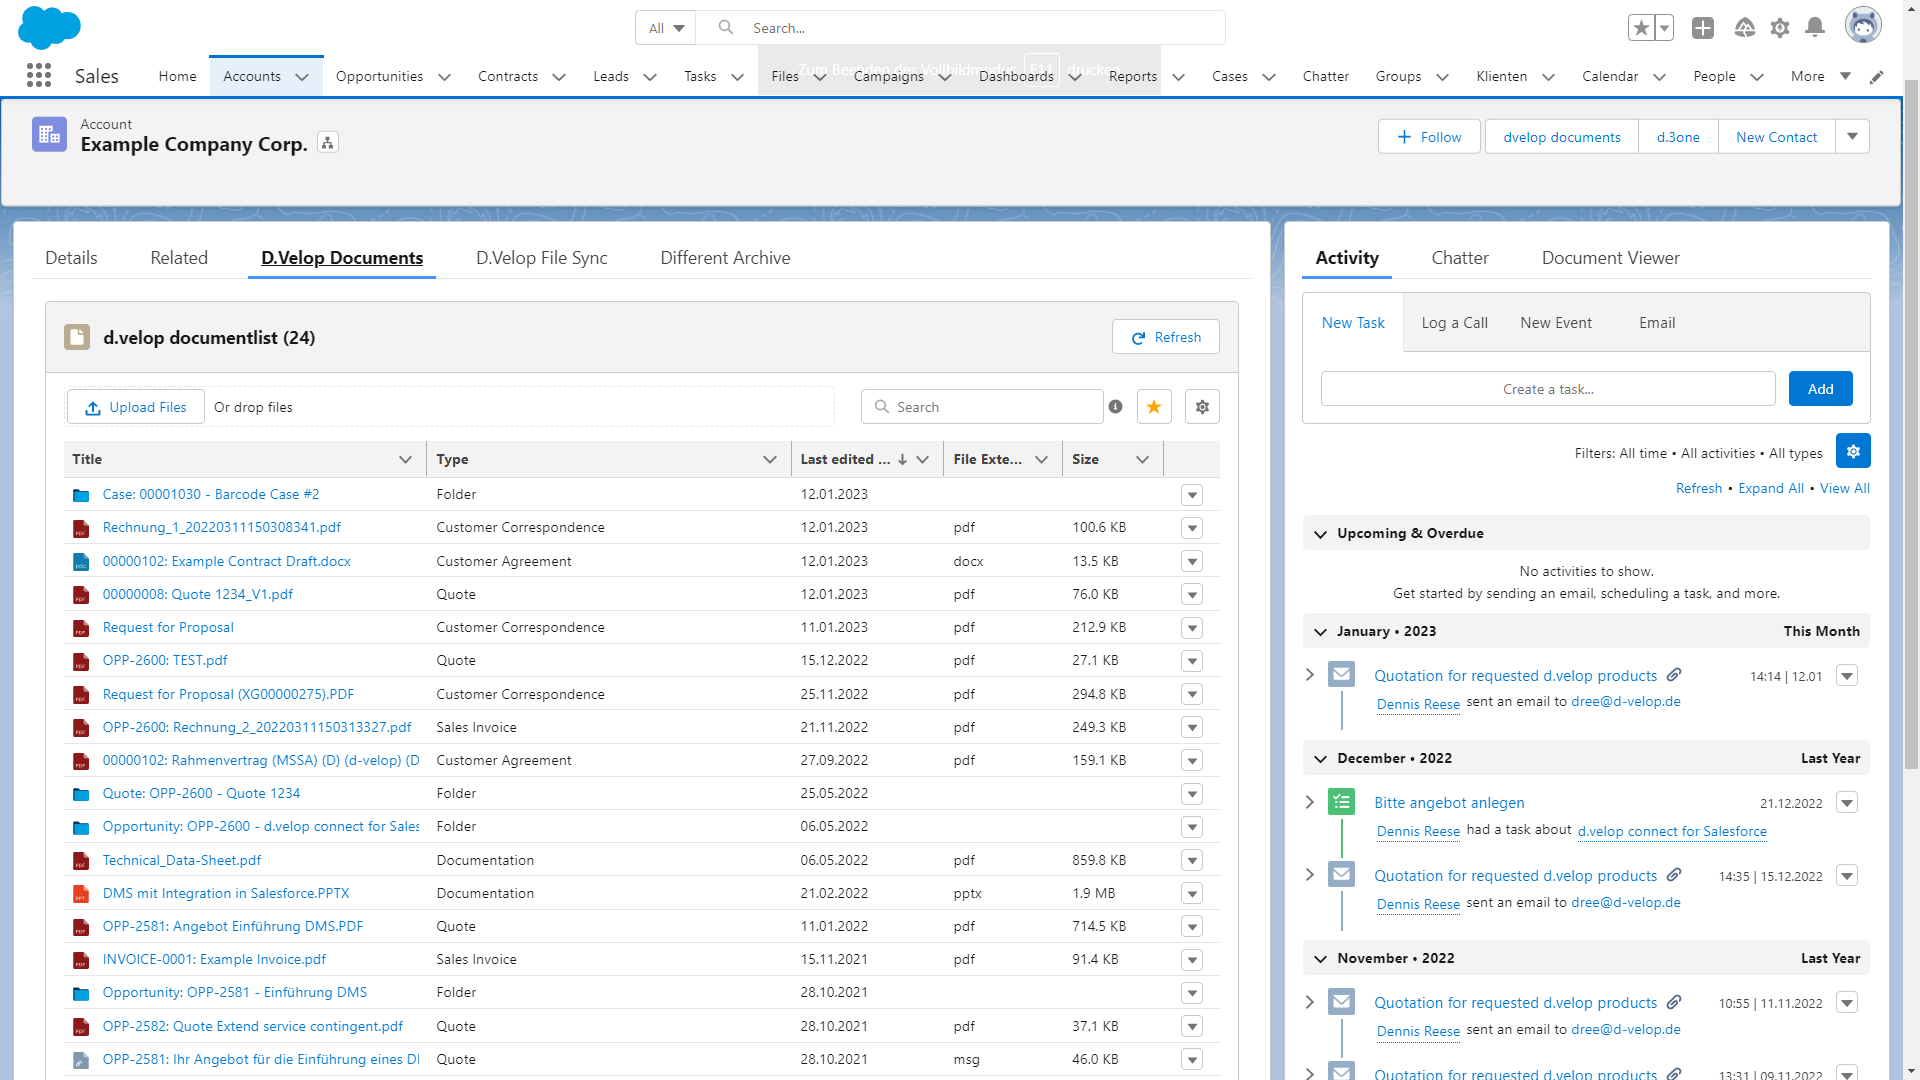
Task: Click dvelop documents button
Action: pyautogui.click(x=1561, y=137)
